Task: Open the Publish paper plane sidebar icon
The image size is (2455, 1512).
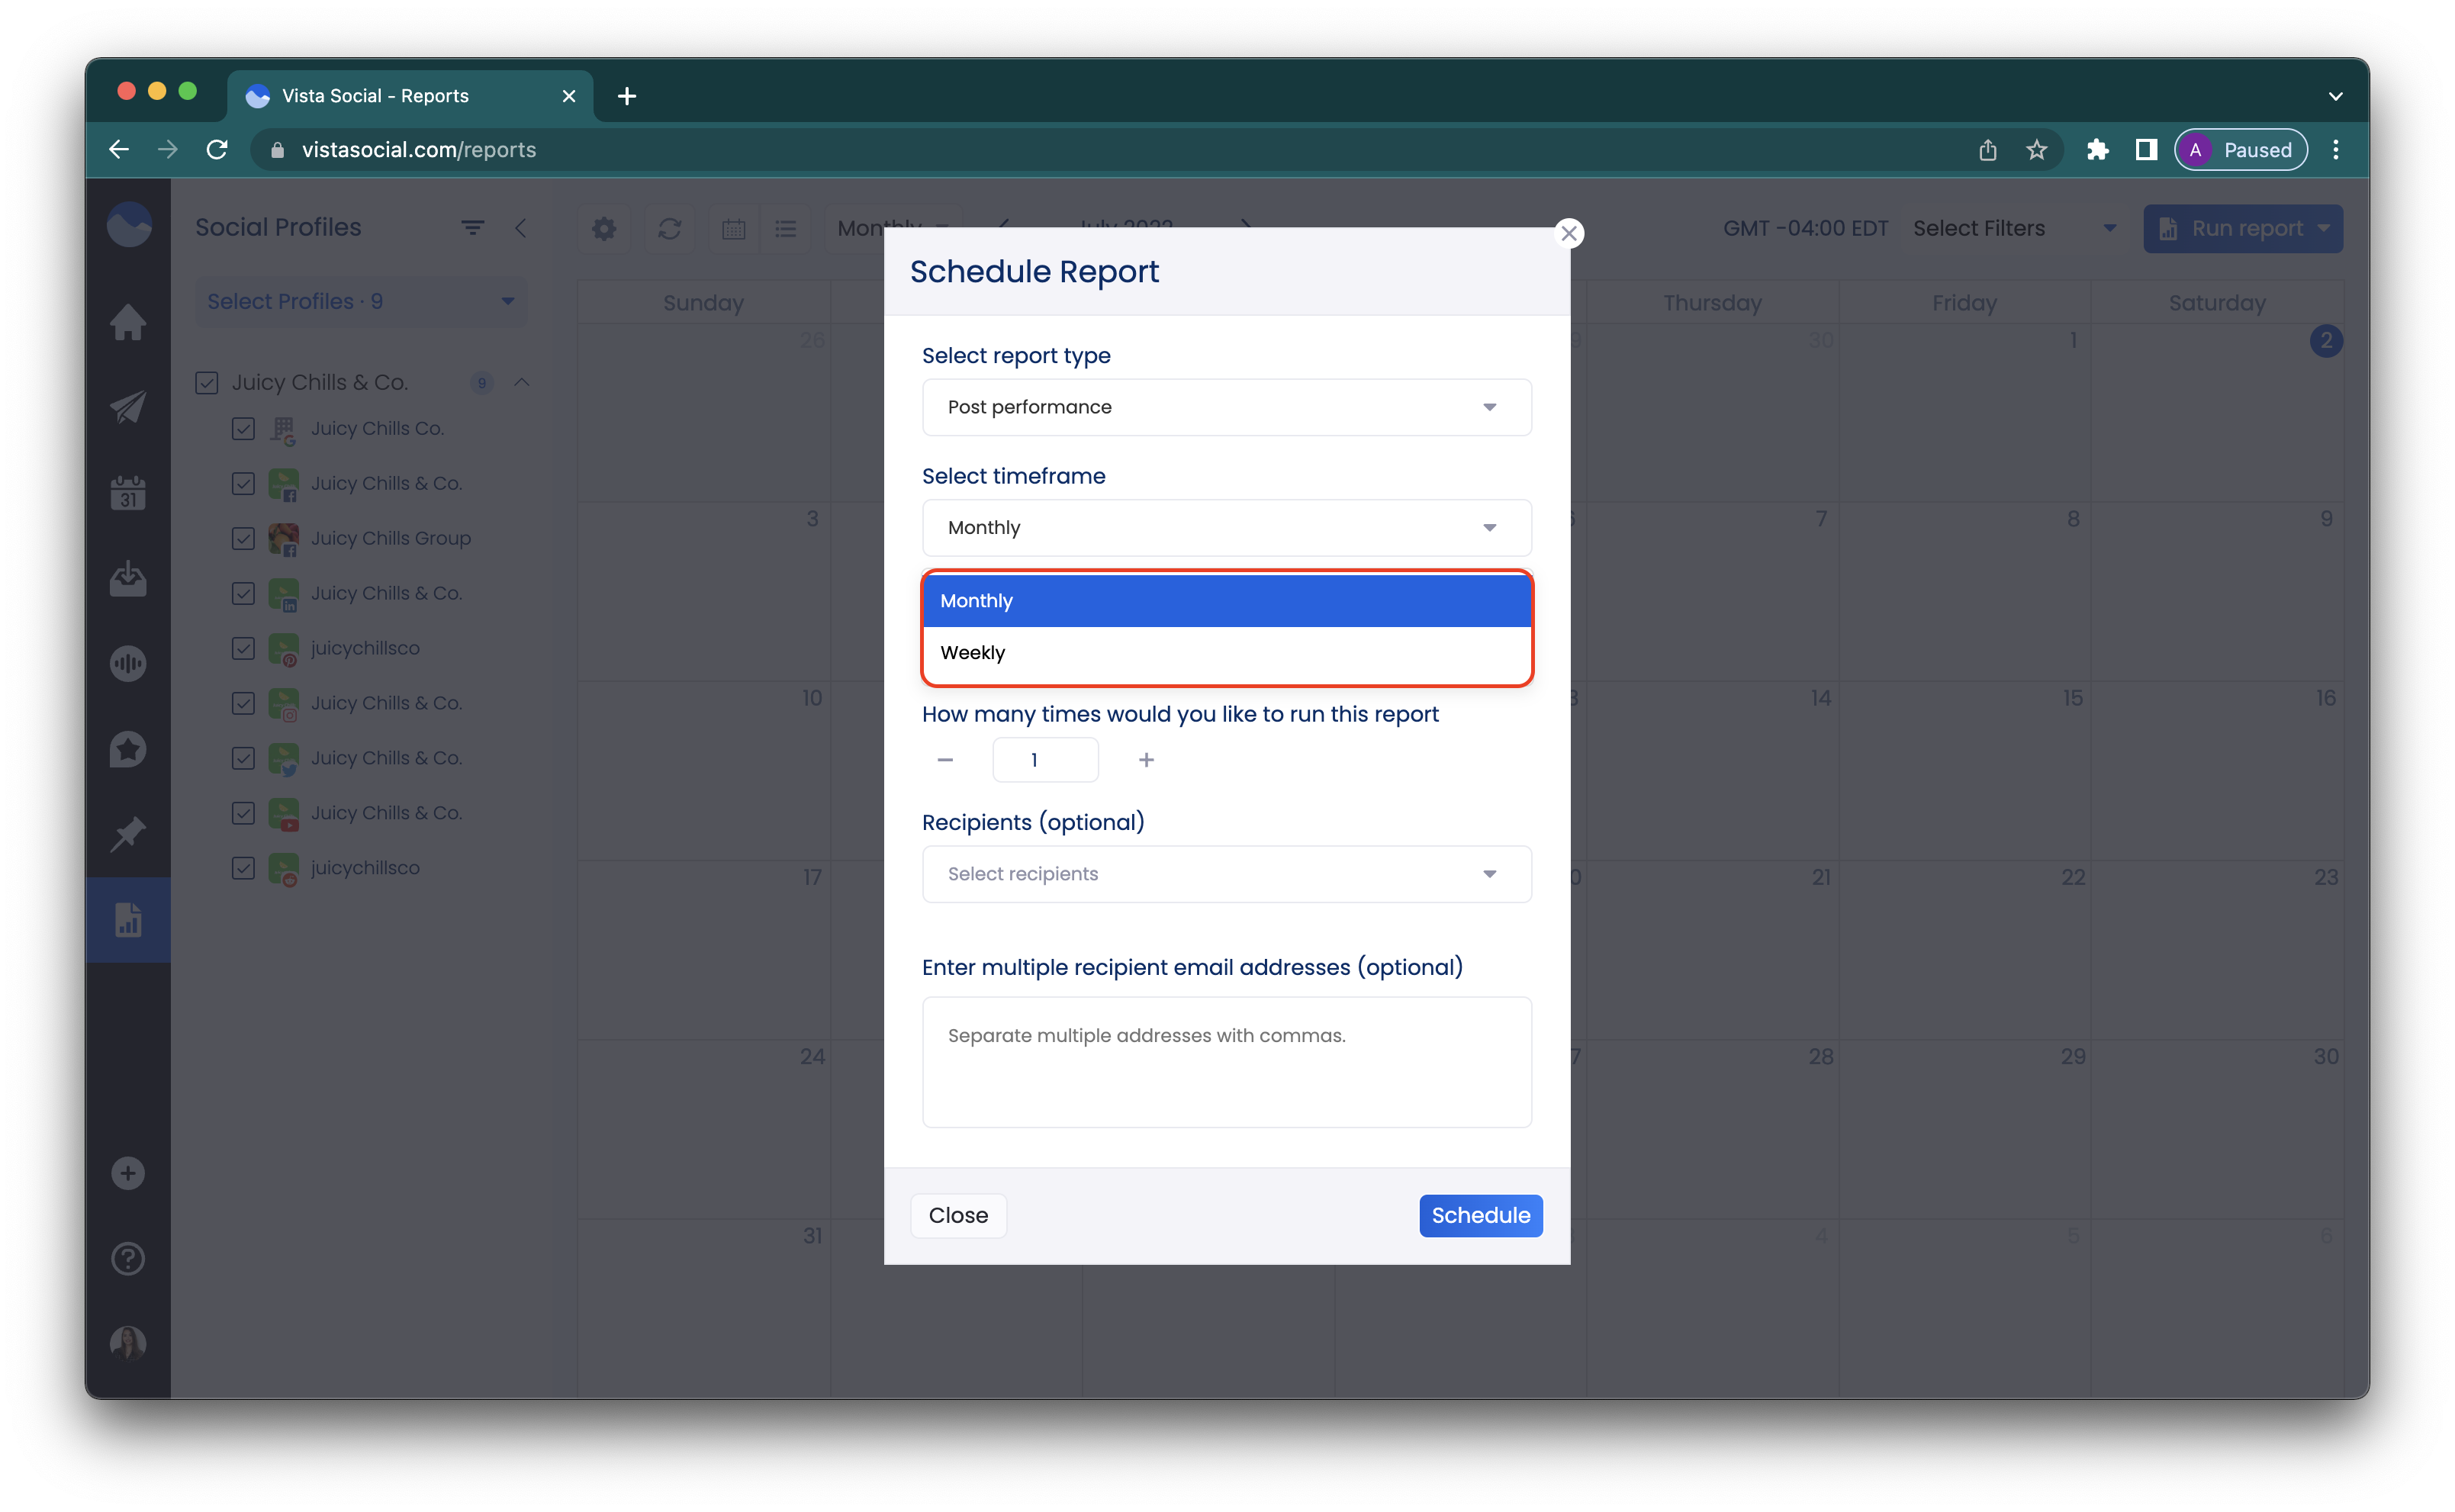Action: (128, 407)
